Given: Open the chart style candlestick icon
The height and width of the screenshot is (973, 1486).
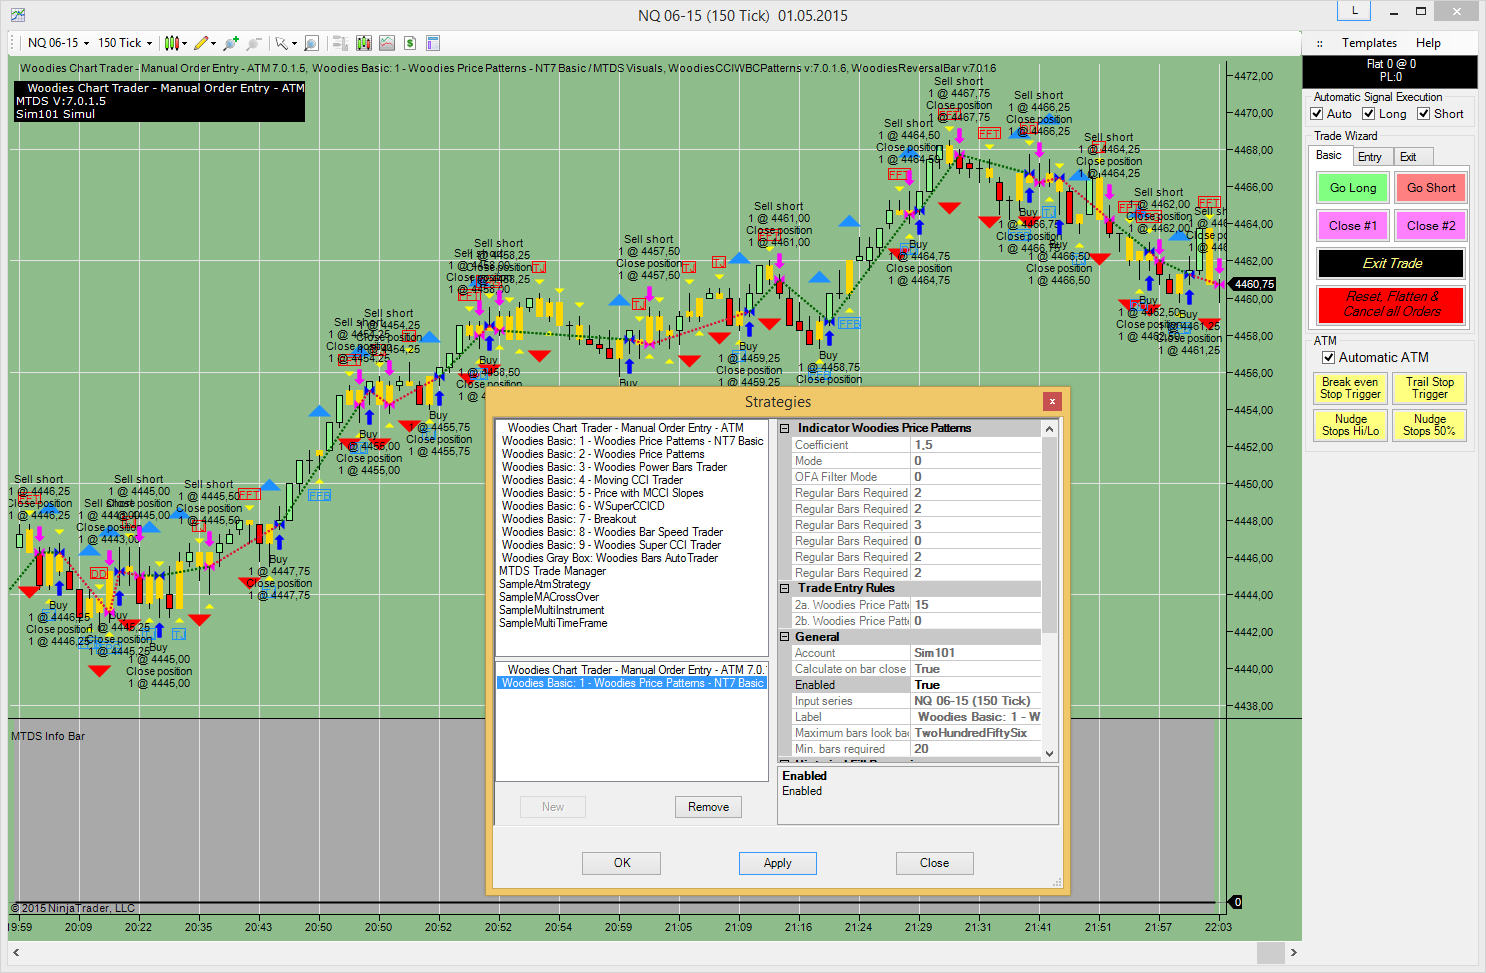Looking at the screenshot, I should 172,43.
